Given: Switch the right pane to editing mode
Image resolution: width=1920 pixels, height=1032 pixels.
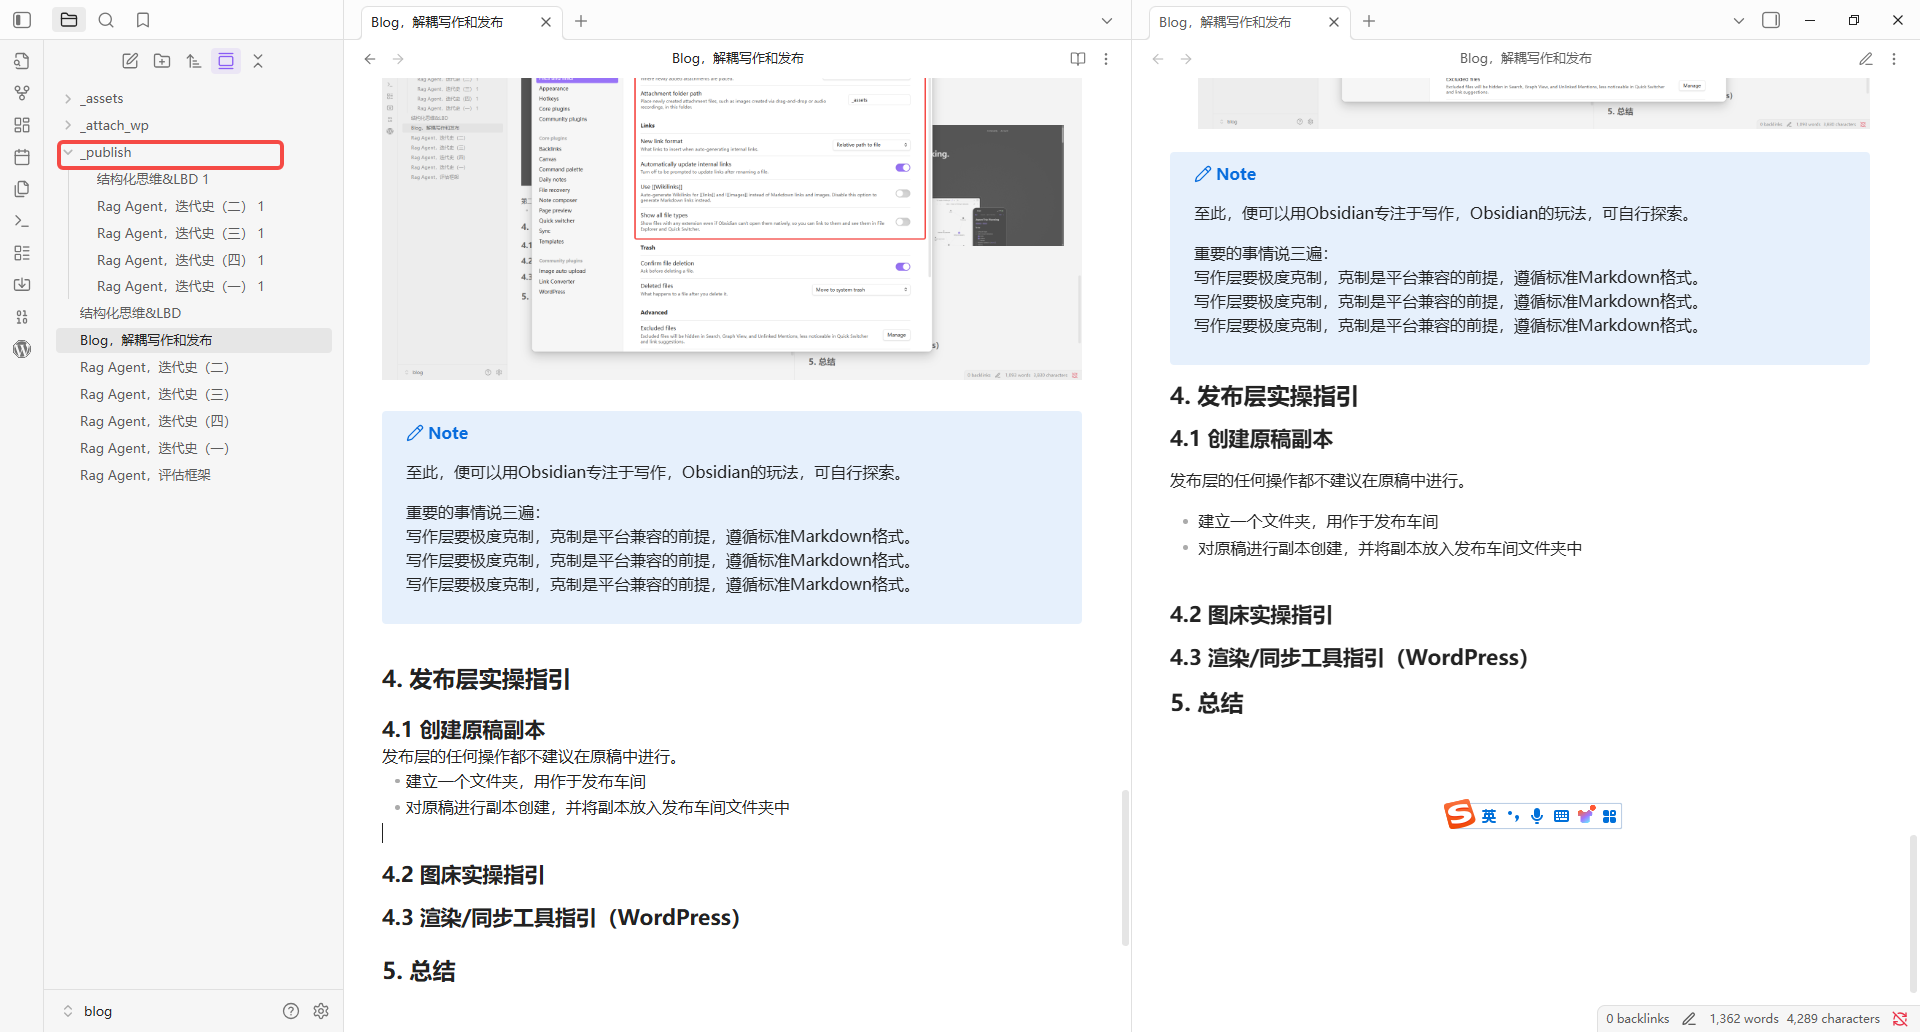Looking at the screenshot, I should coord(1865,58).
